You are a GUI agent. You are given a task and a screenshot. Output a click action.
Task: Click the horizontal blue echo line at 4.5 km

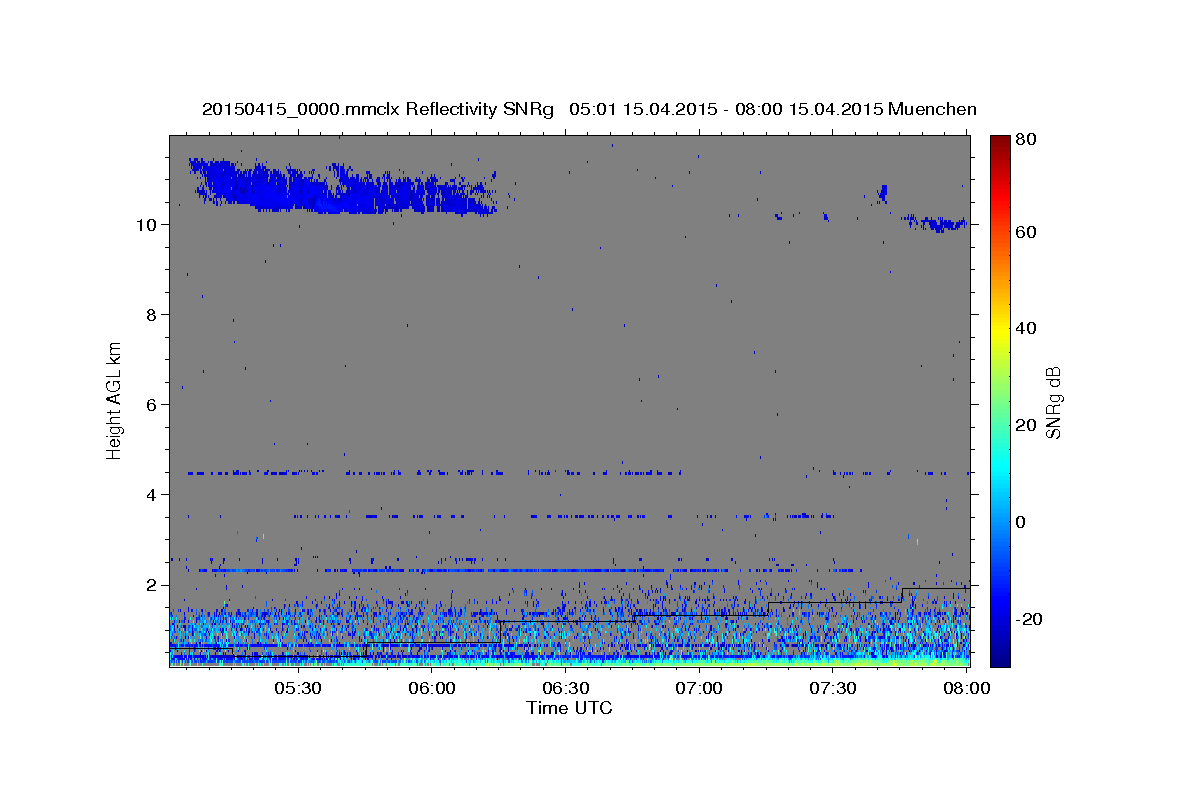pos(435,472)
